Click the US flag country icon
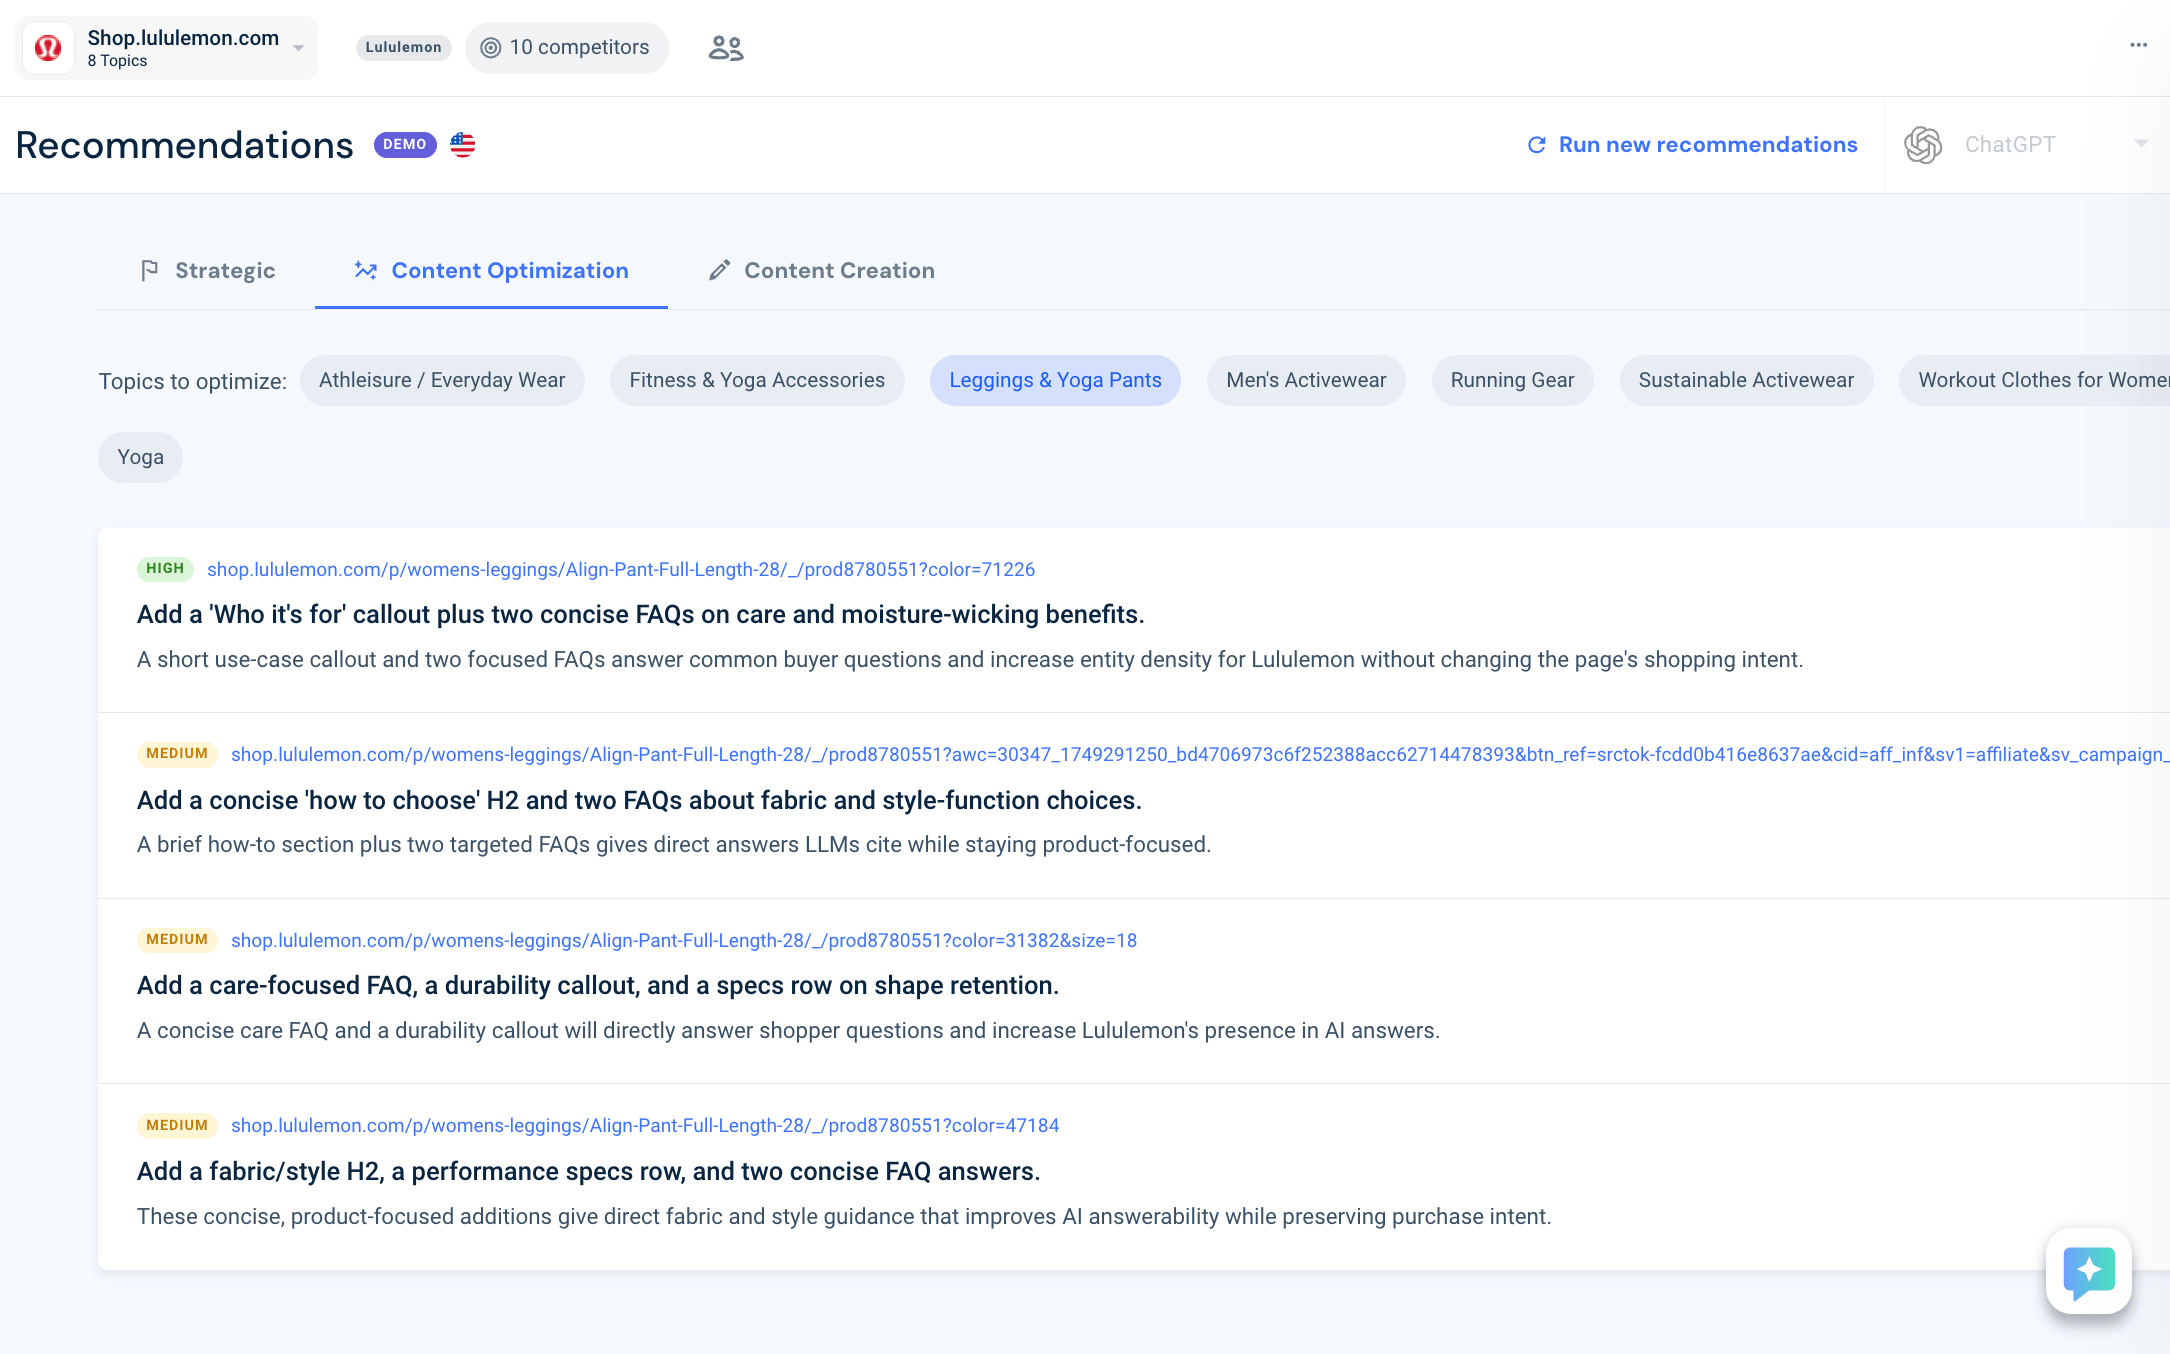 [x=462, y=145]
